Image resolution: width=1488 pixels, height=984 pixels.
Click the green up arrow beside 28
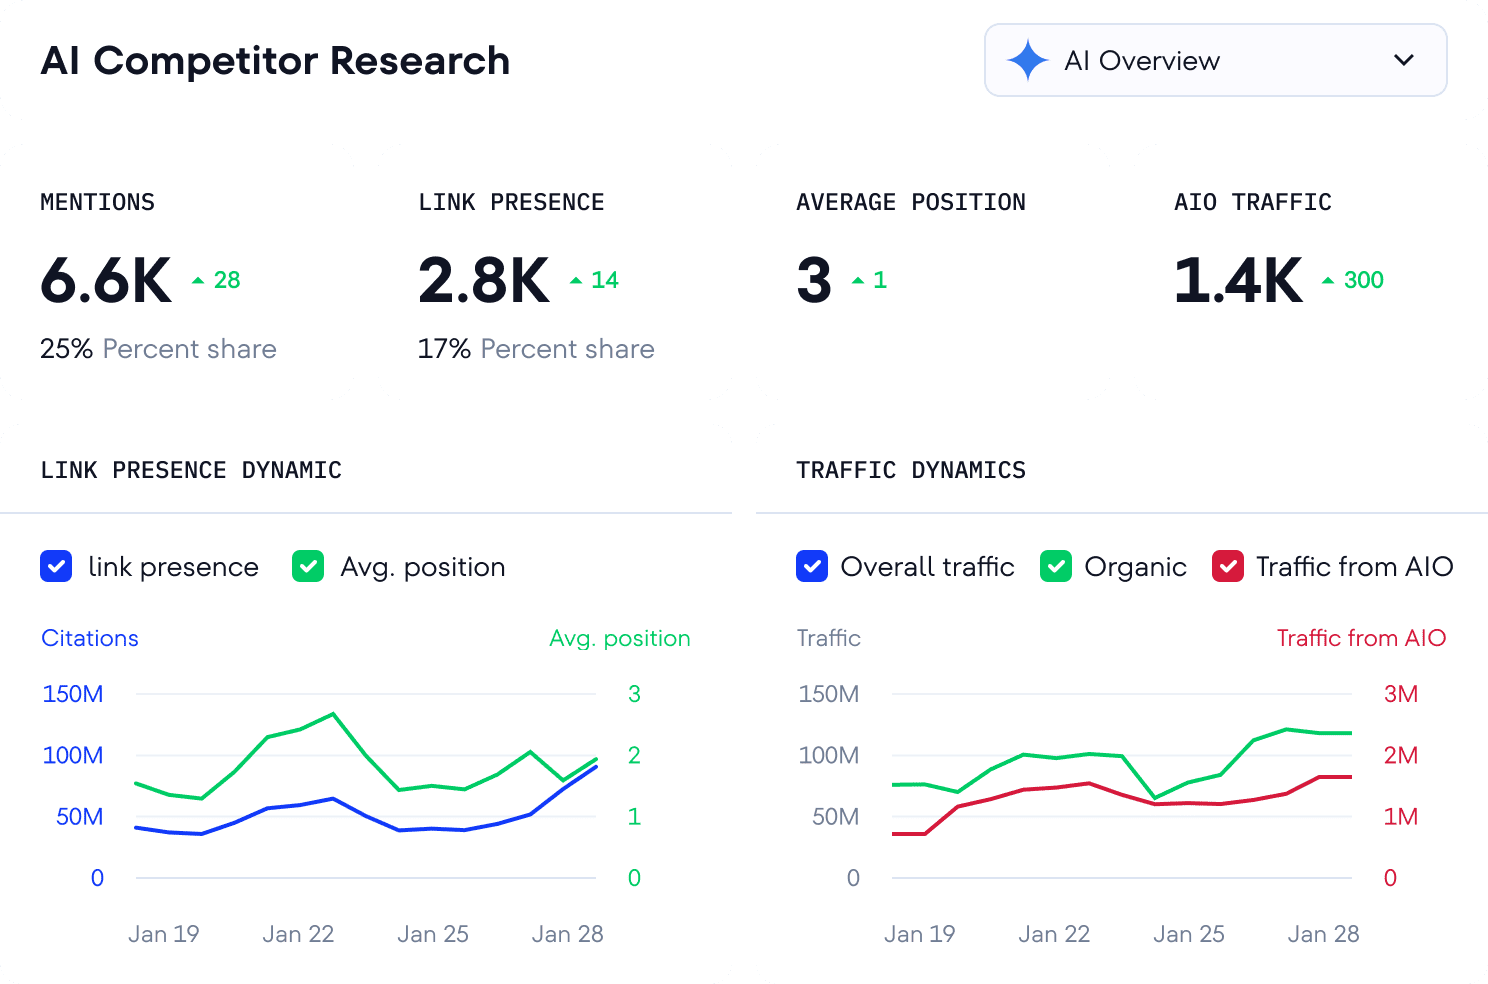coord(197,279)
